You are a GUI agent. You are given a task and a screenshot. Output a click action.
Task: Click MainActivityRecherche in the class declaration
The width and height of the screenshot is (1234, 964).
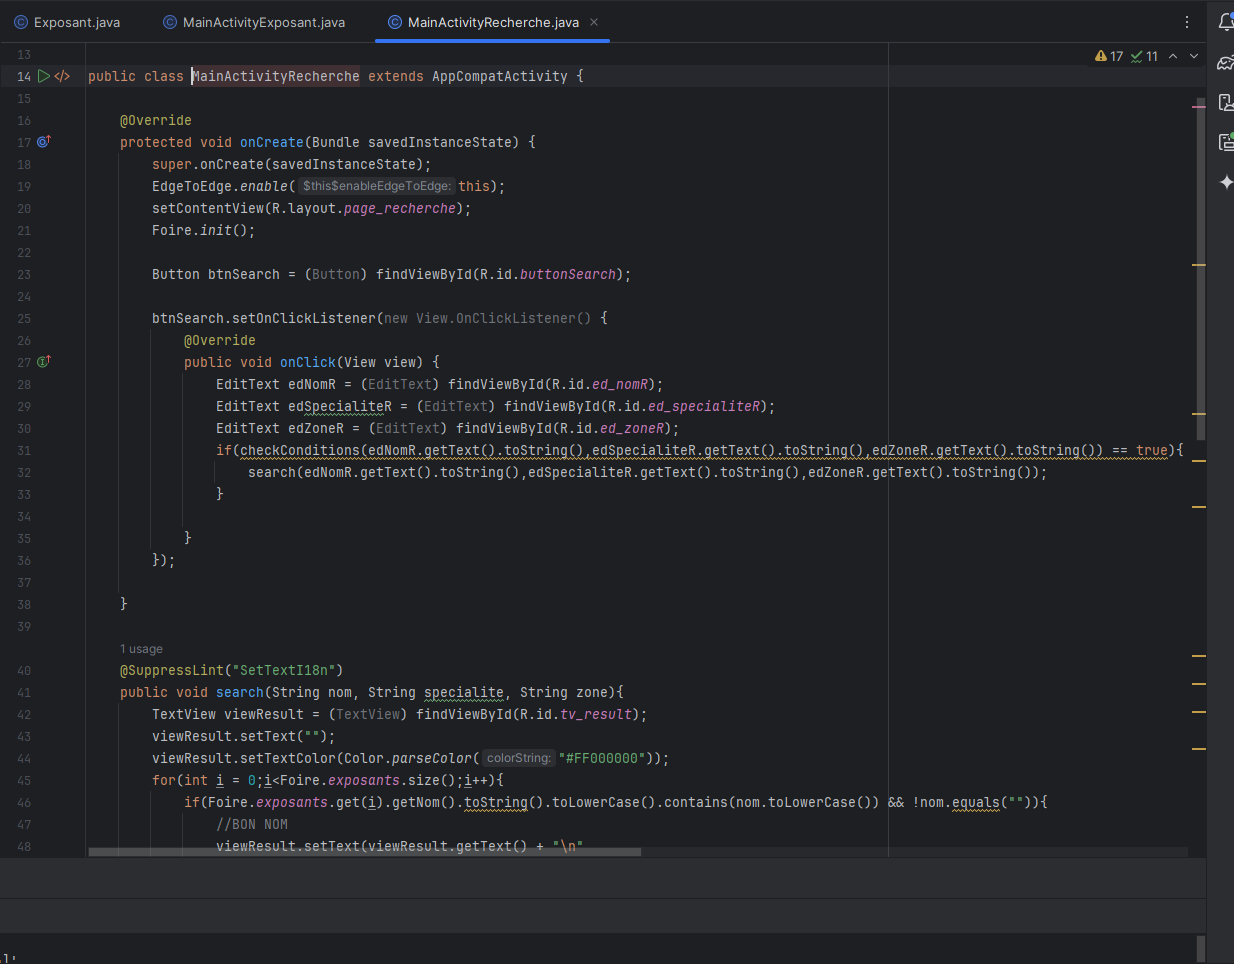(276, 76)
